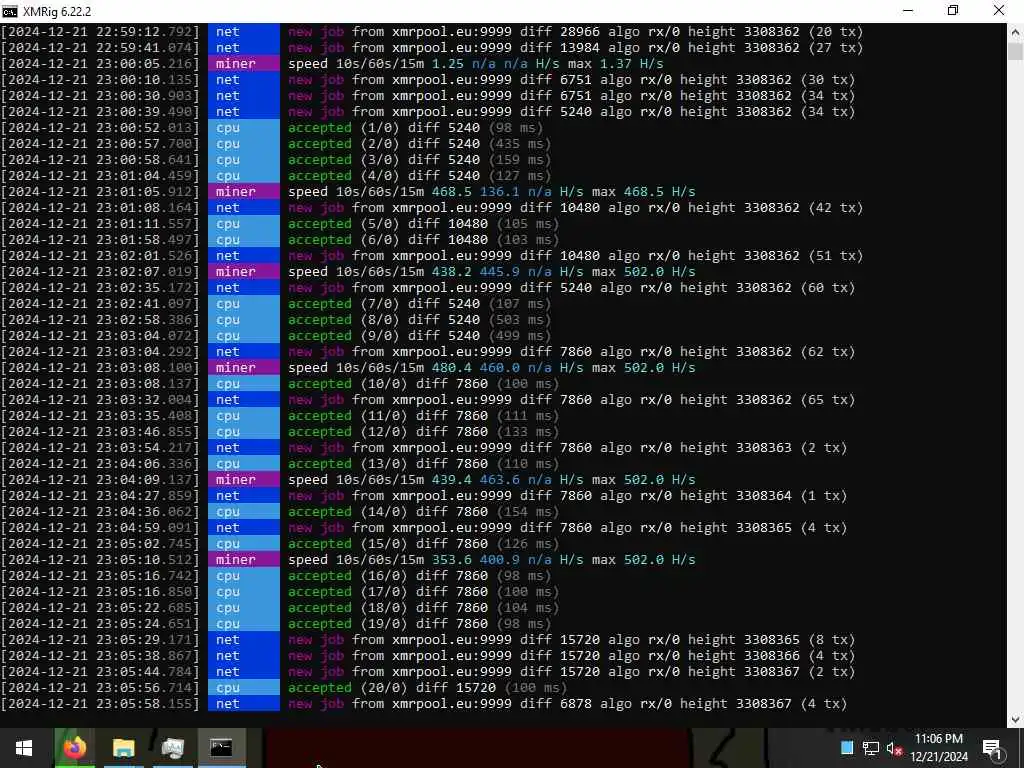1024x768 pixels.
Task: Click the 'accepted (20/0) diff 15720' line
Action: [284, 688]
